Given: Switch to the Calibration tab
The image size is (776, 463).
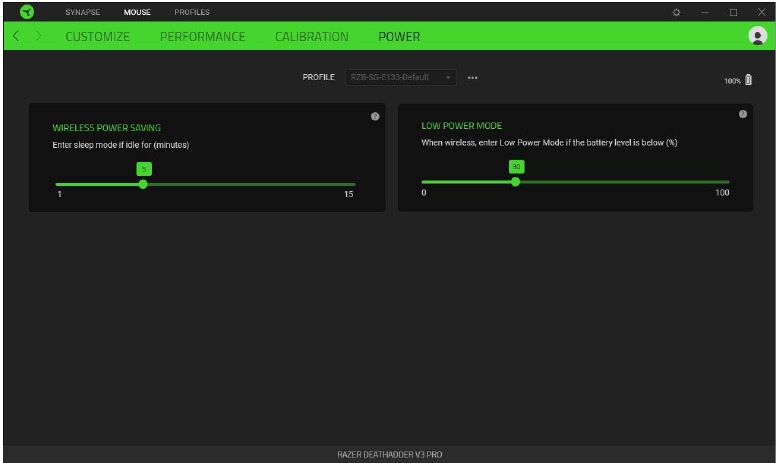Looking at the screenshot, I should point(312,36).
